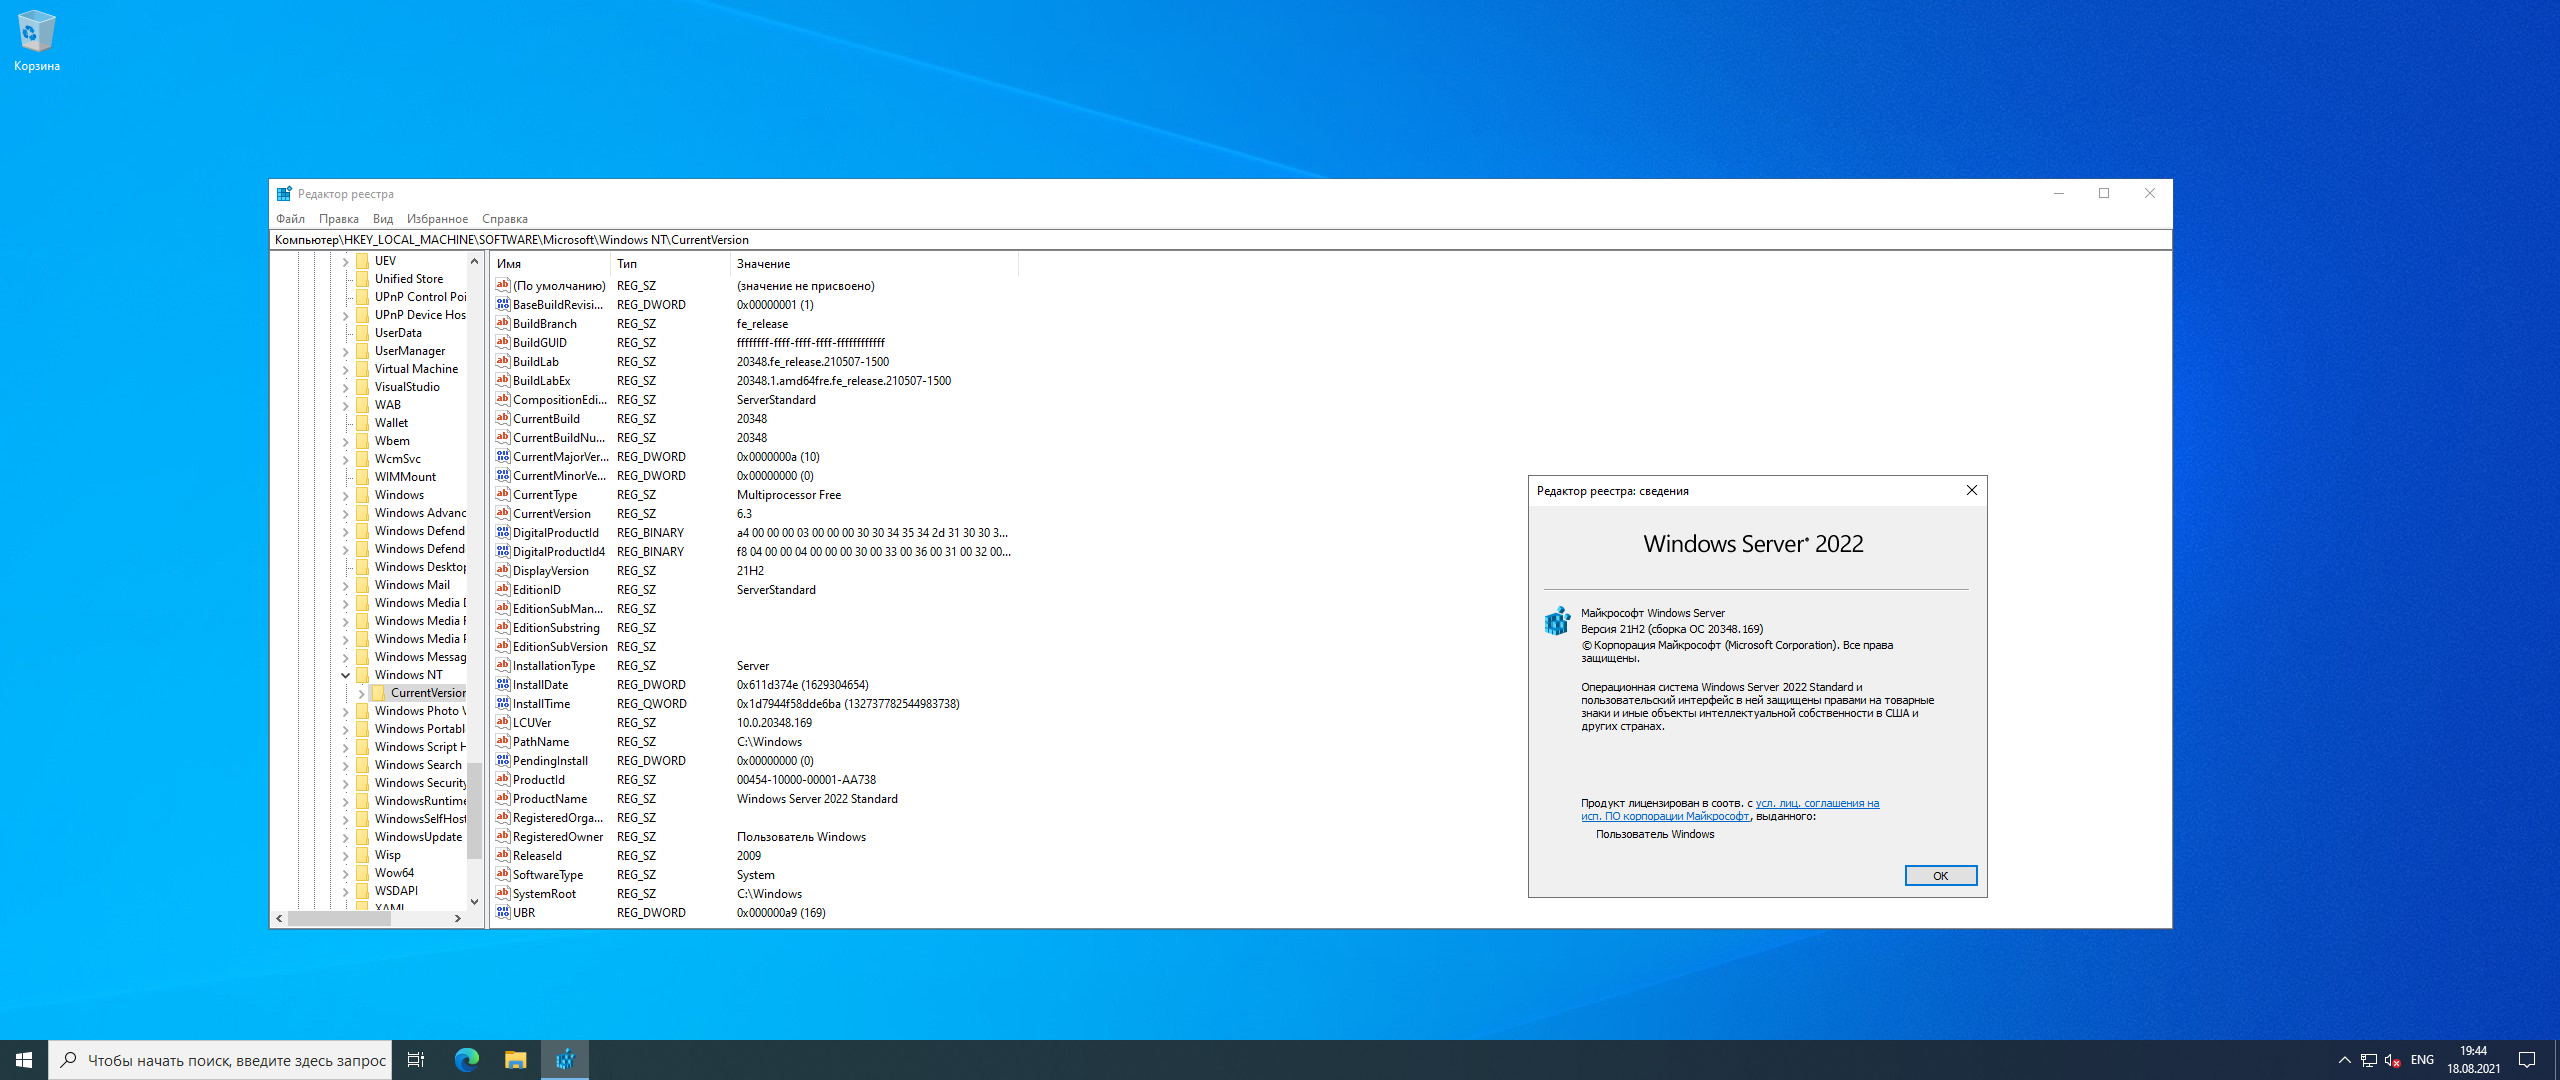
Task: Open the Recycle Bin desktop icon
Action: [x=36, y=42]
